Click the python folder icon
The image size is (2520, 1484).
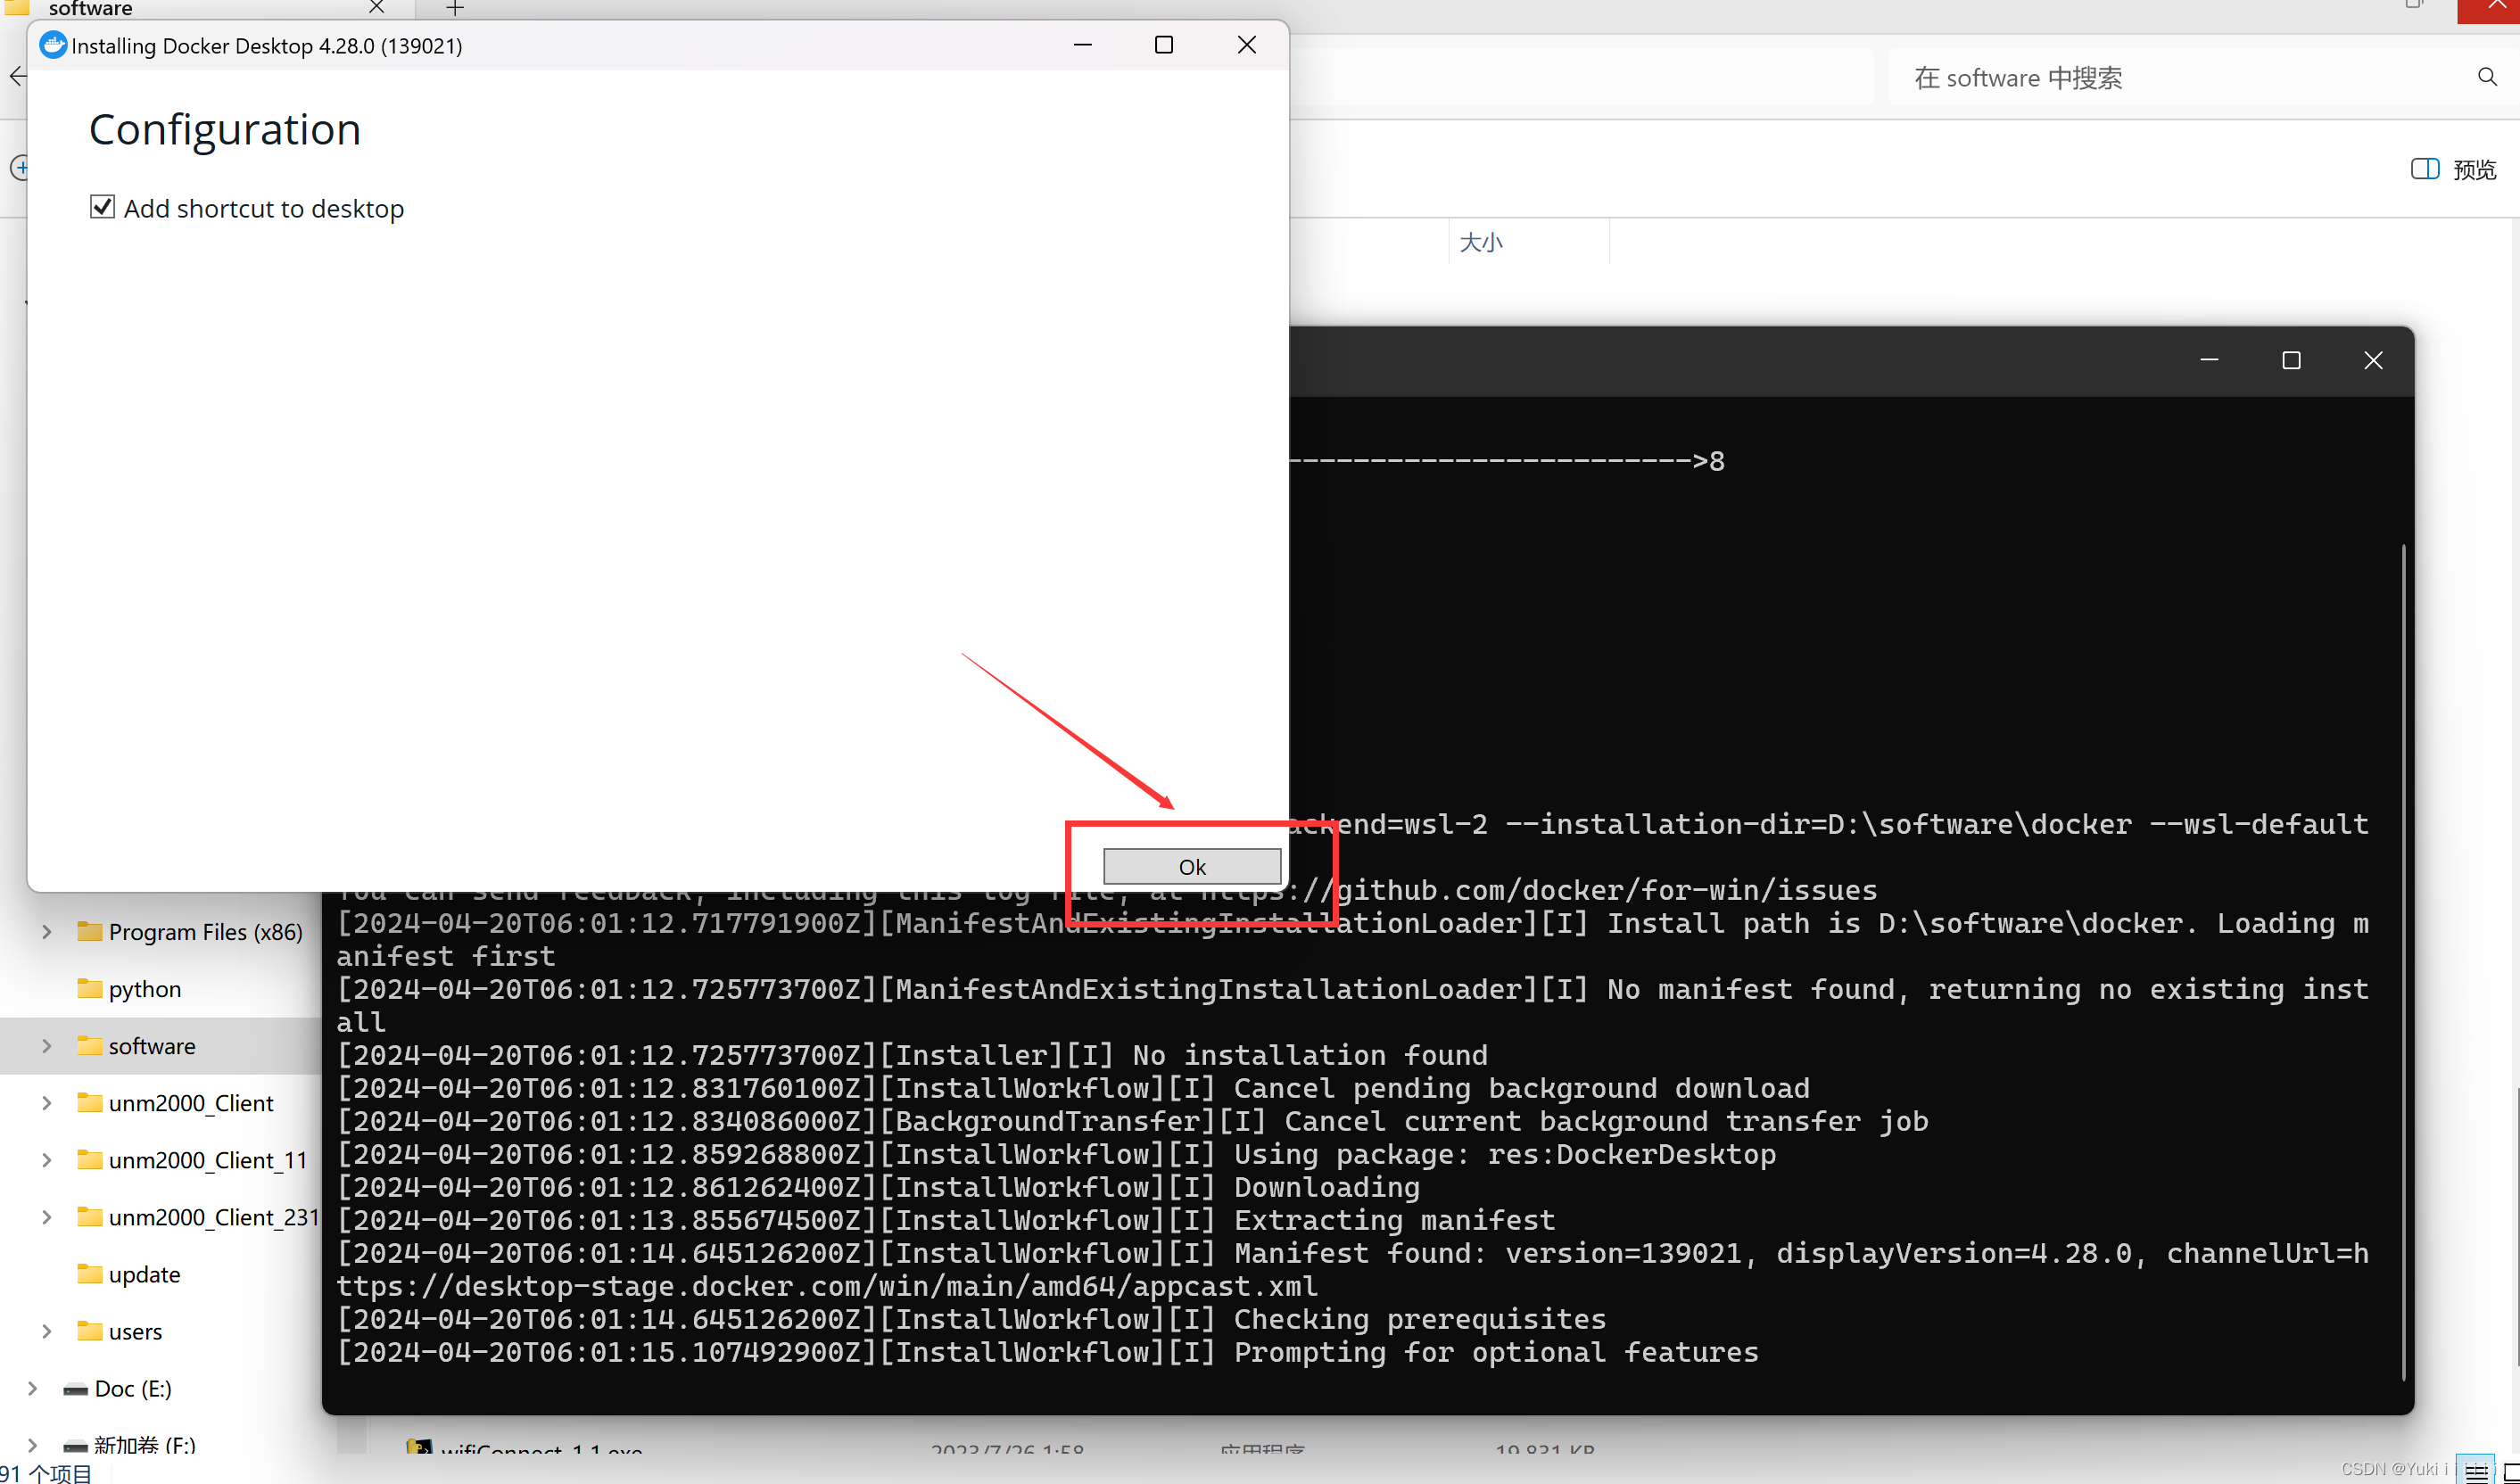(90, 988)
